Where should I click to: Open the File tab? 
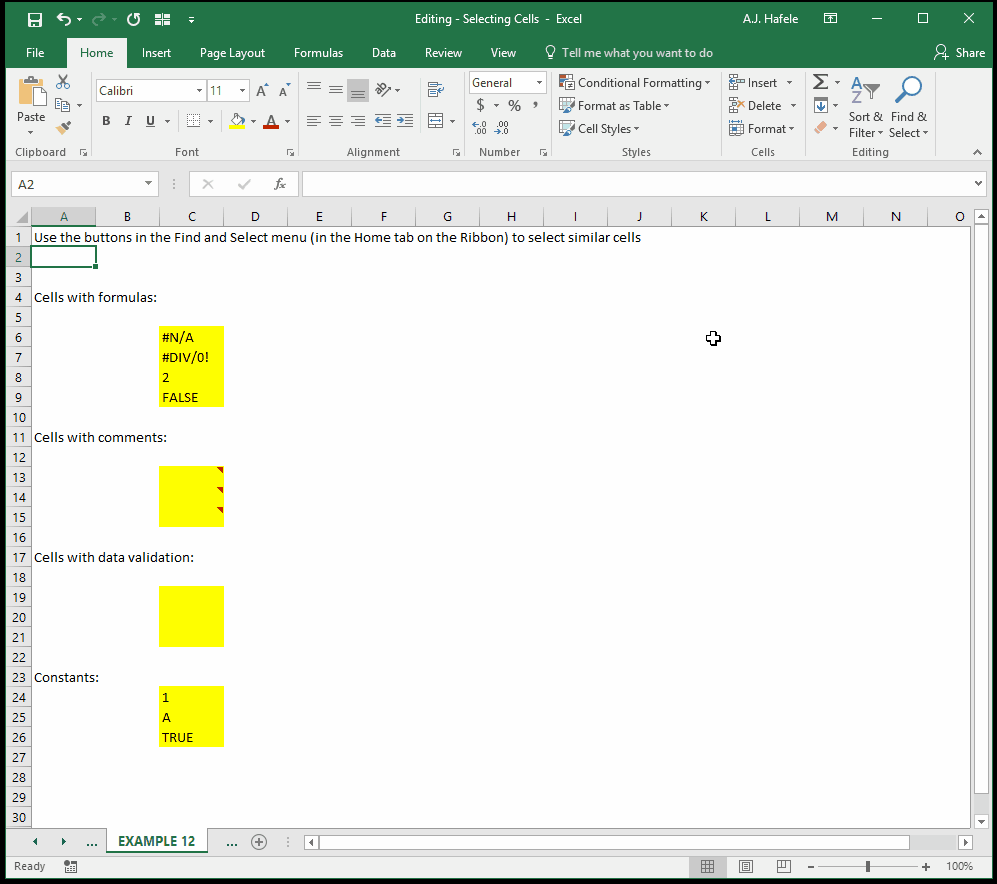pyautogui.click(x=35, y=53)
